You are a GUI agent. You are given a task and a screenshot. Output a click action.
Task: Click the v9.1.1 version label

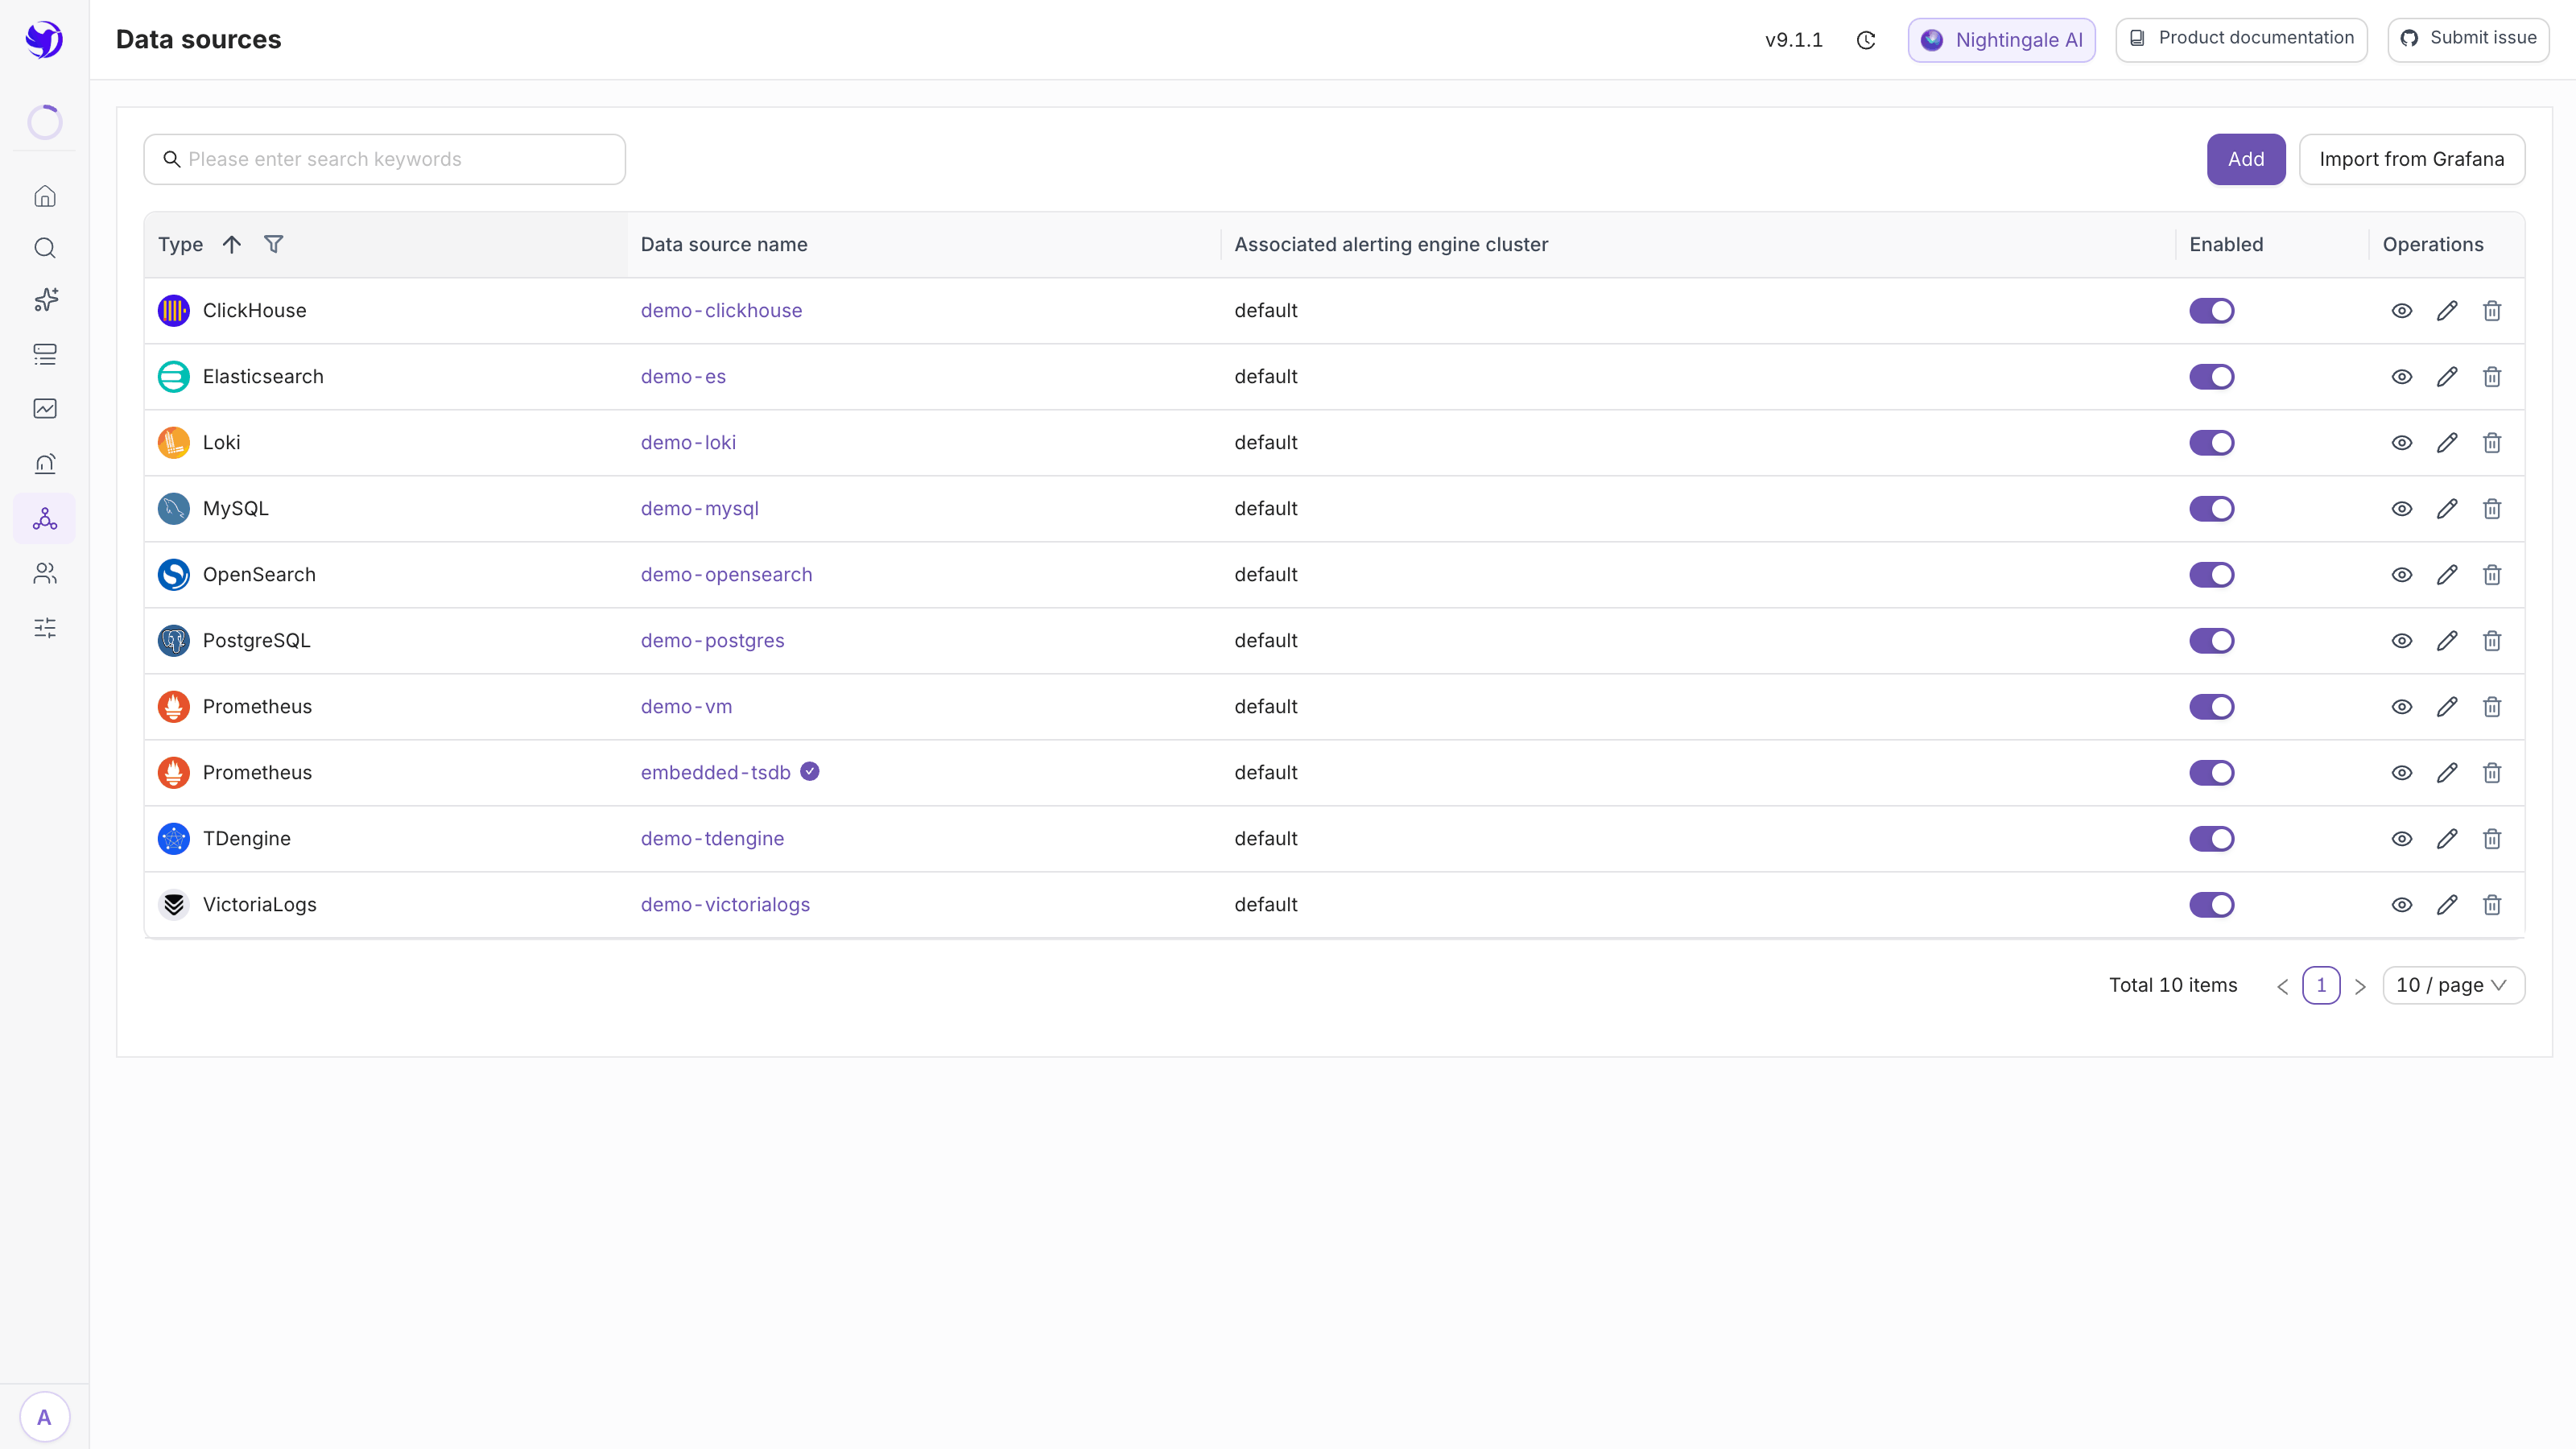[1793, 40]
